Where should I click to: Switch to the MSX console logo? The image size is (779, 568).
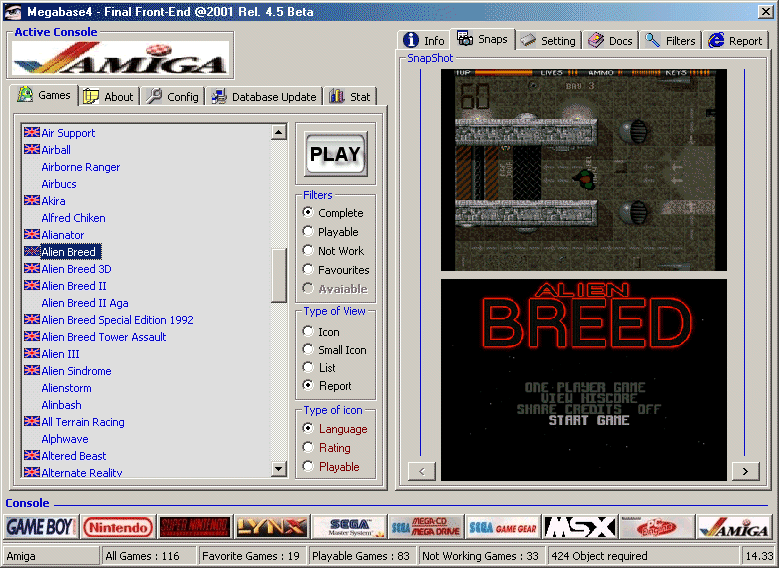pyautogui.click(x=580, y=527)
